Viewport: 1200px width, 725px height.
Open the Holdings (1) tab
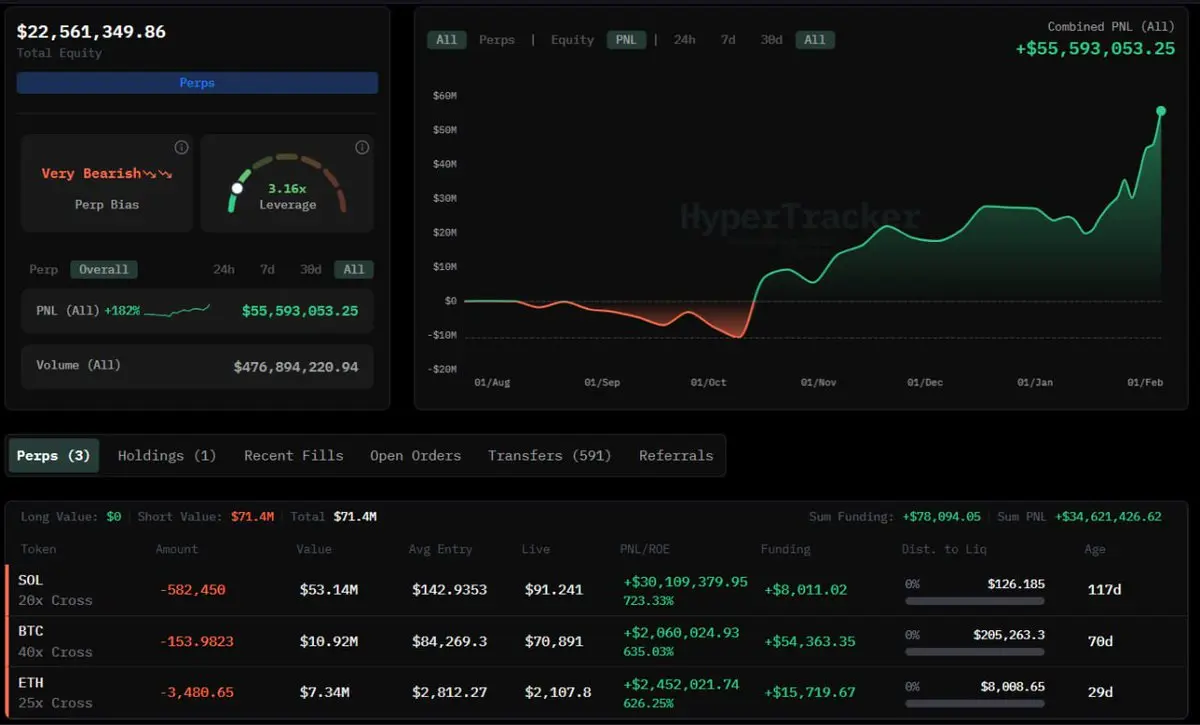(167, 455)
